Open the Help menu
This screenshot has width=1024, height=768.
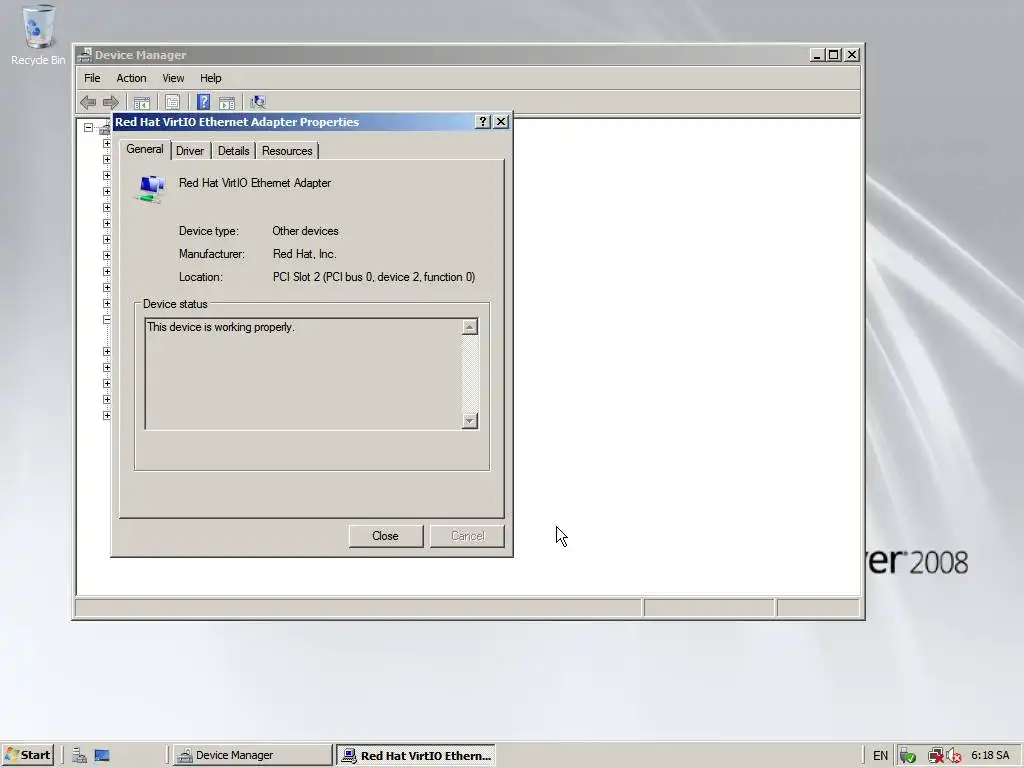pyautogui.click(x=210, y=78)
